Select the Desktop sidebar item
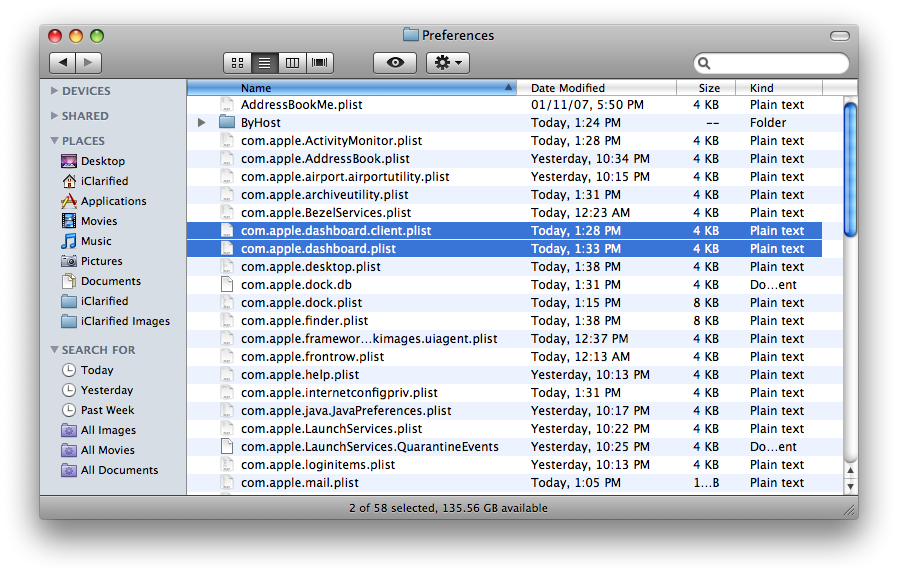 (x=102, y=161)
